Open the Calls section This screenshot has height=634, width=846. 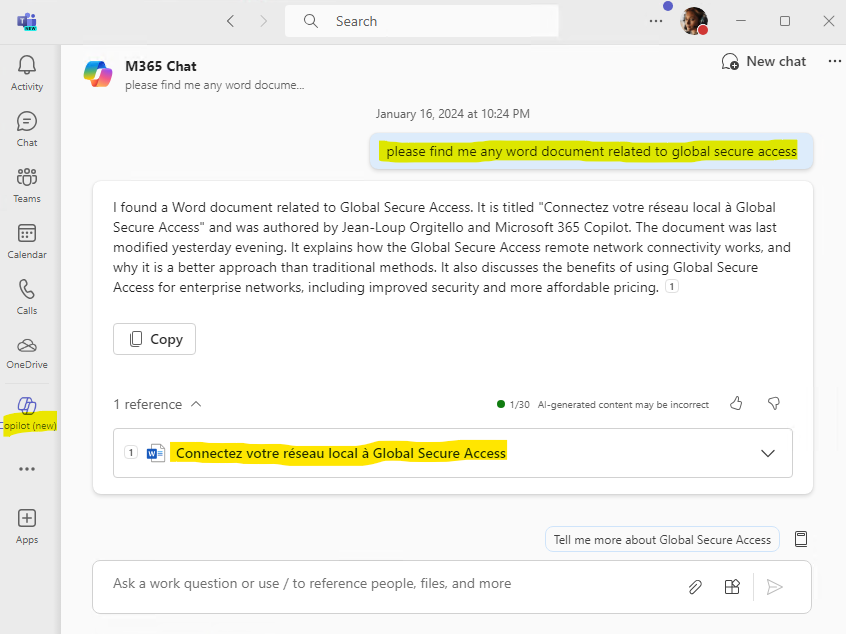click(27, 297)
